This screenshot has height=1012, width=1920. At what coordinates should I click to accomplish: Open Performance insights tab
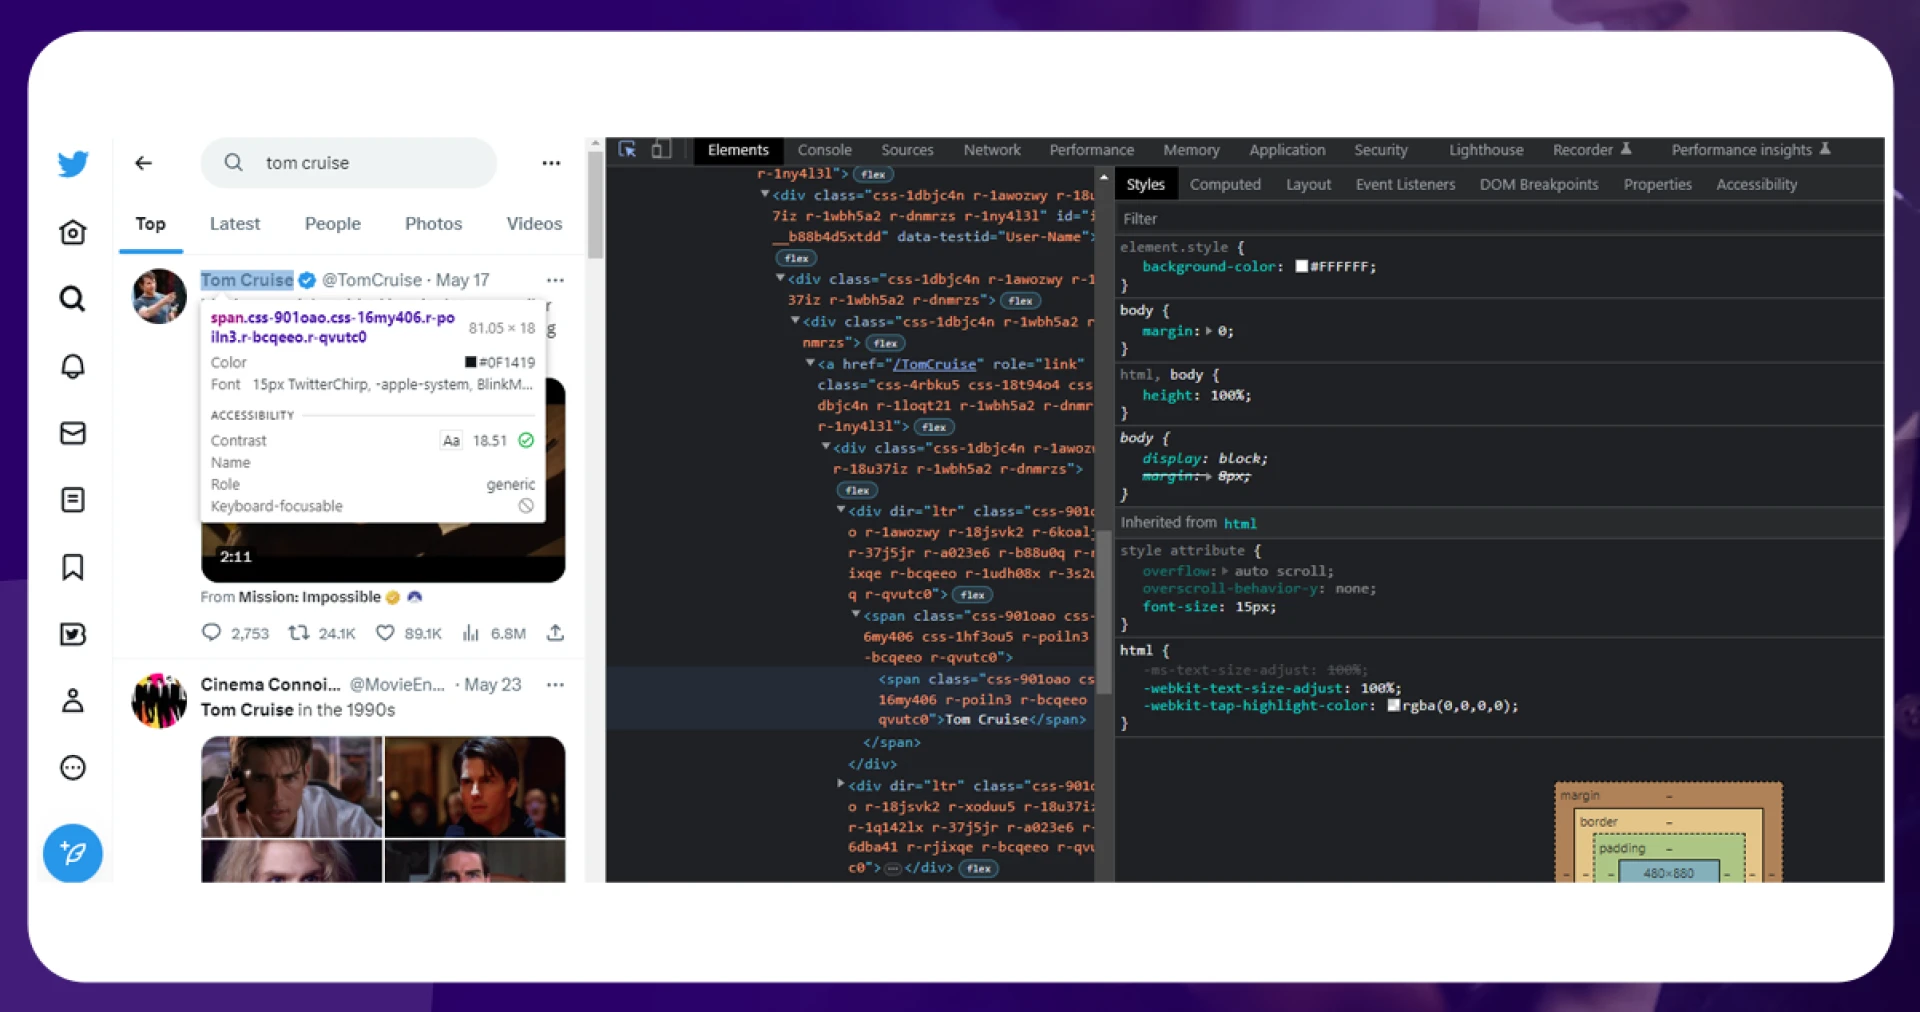tap(1750, 150)
